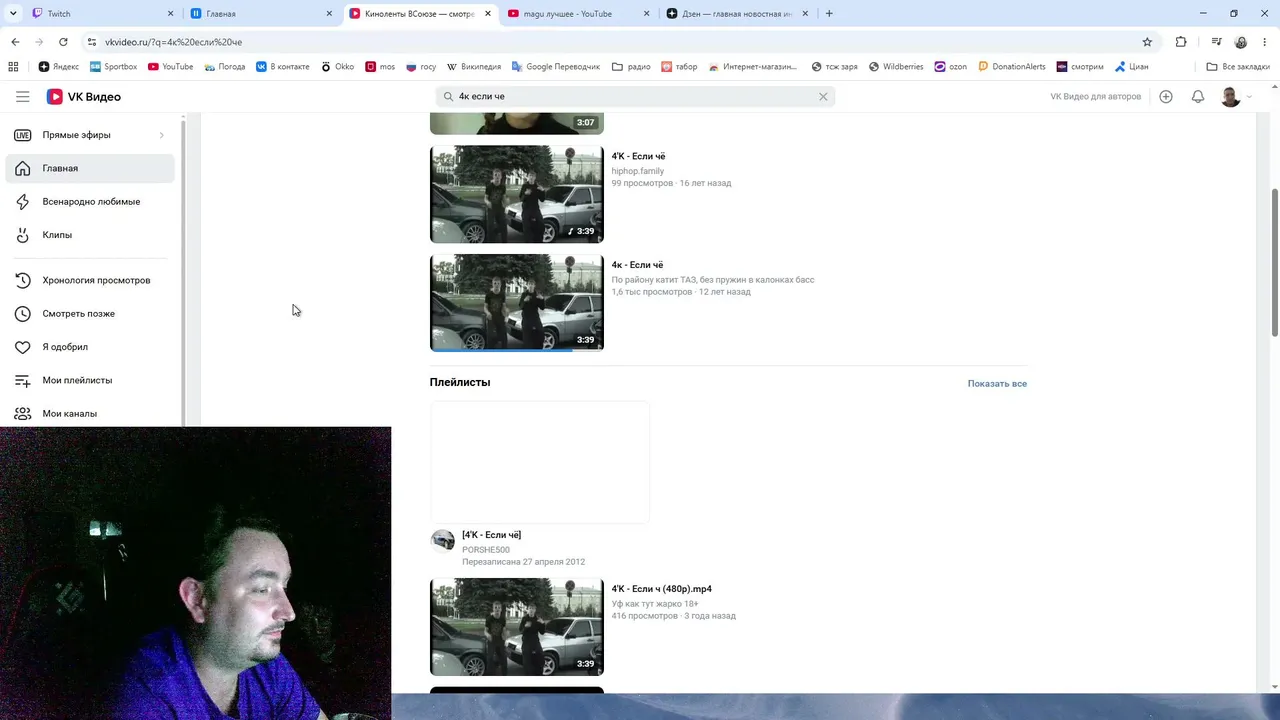The image size is (1280, 720).
Task: Open a new browser tab
Action: pos(829,14)
